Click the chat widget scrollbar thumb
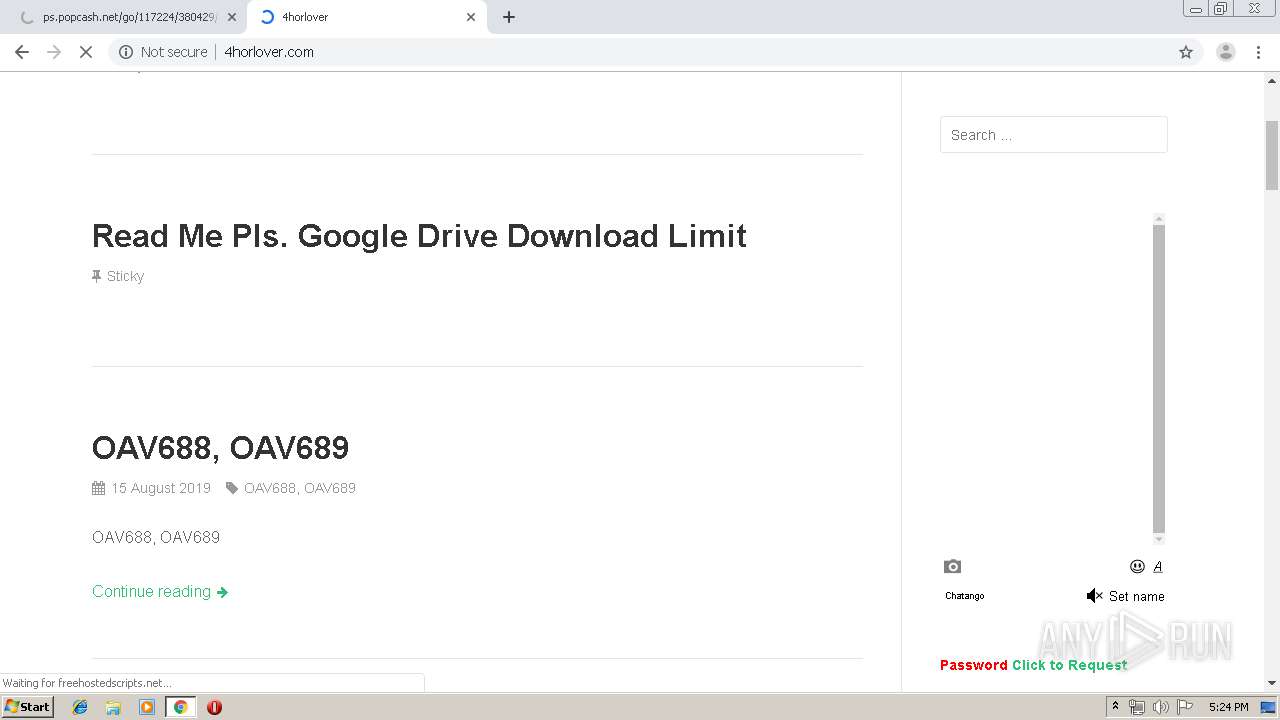The height and width of the screenshot is (720, 1280). click(x=1159, y=378)
